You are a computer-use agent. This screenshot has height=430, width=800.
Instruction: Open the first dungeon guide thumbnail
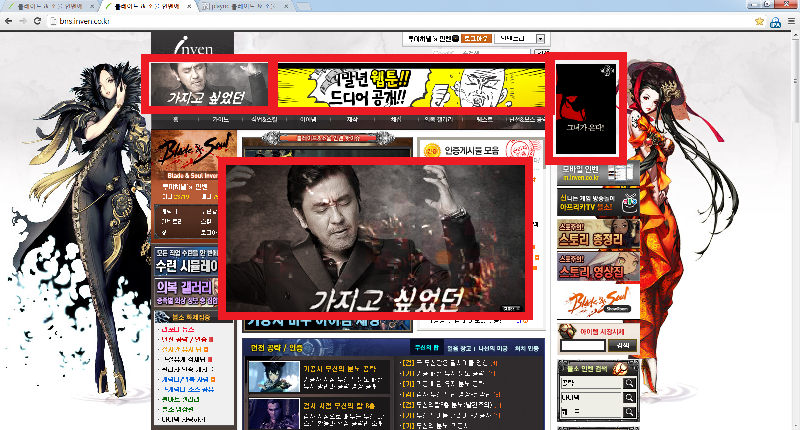[x=274, y=376]
